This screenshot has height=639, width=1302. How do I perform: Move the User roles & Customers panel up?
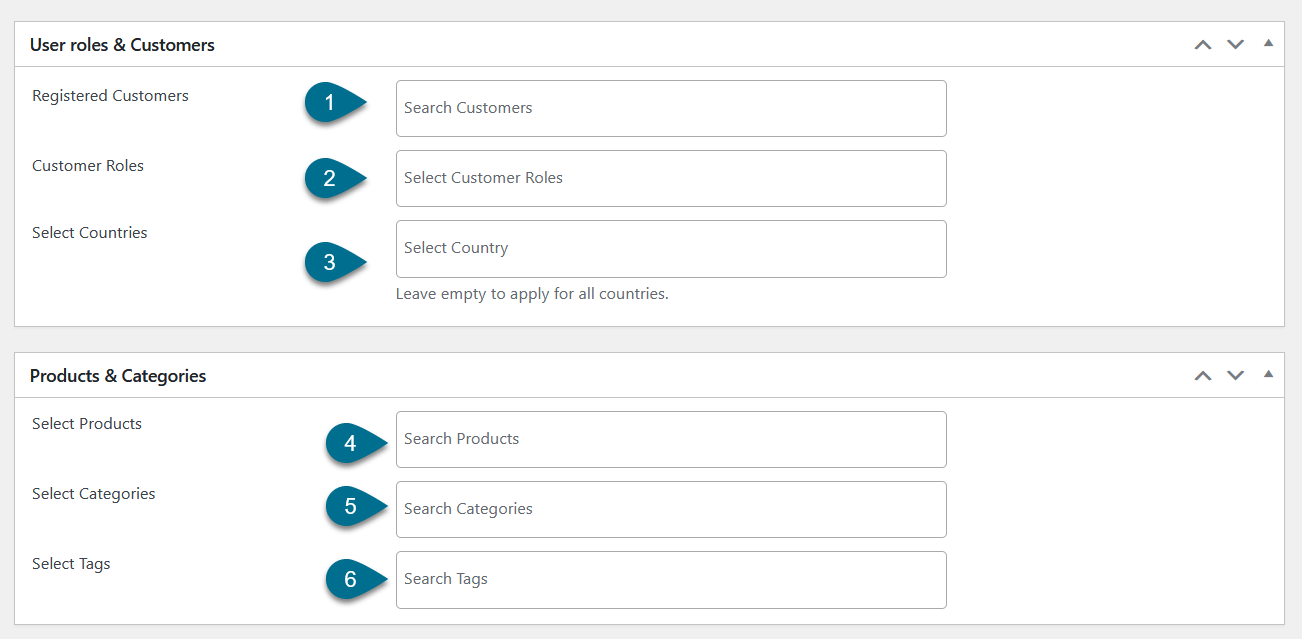click(x=1203, y=45)
